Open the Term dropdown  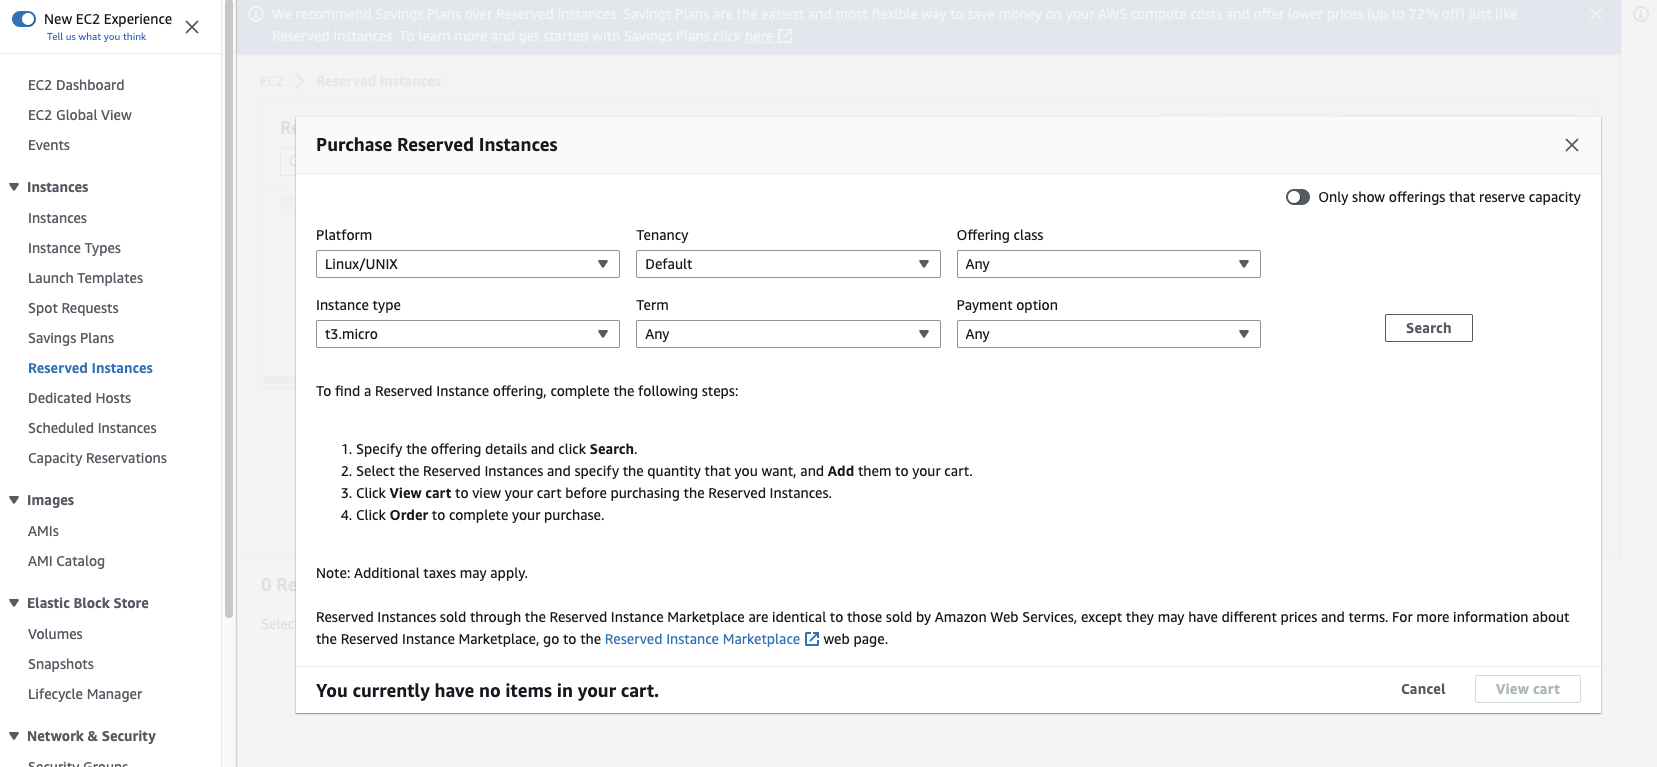click(788, 334)
